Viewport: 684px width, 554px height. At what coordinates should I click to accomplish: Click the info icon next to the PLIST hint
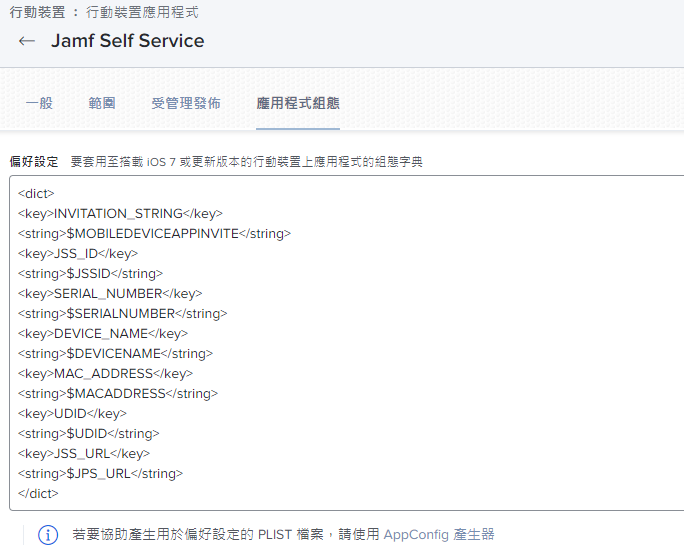pos(48,535)
